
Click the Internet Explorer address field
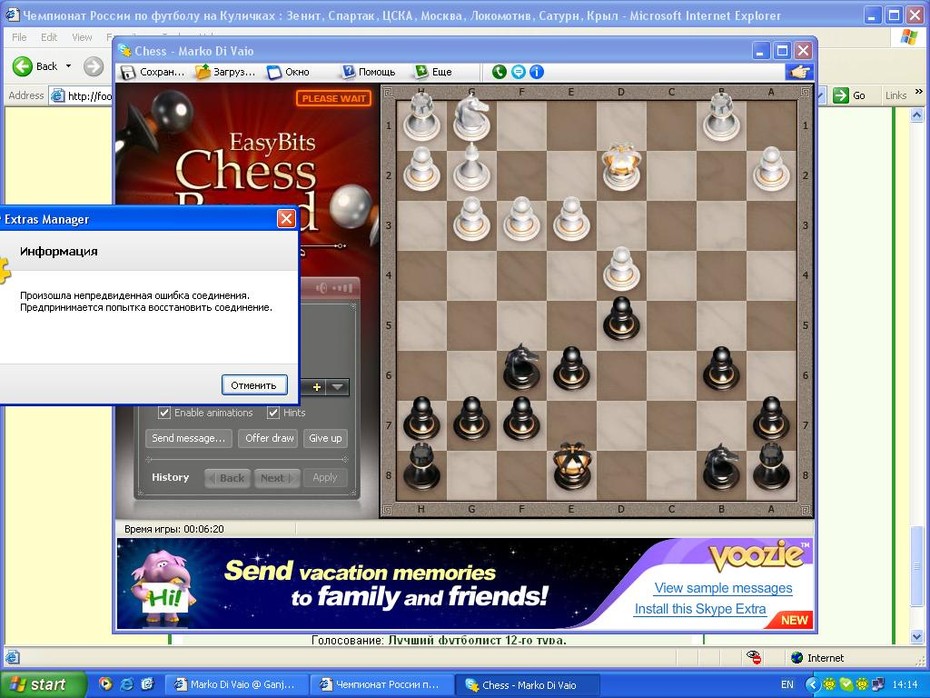(81, 95)
